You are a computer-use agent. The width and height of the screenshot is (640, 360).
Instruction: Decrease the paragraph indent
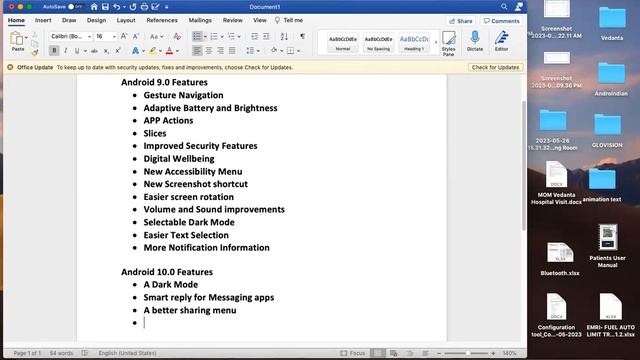[x=254, y=36]
